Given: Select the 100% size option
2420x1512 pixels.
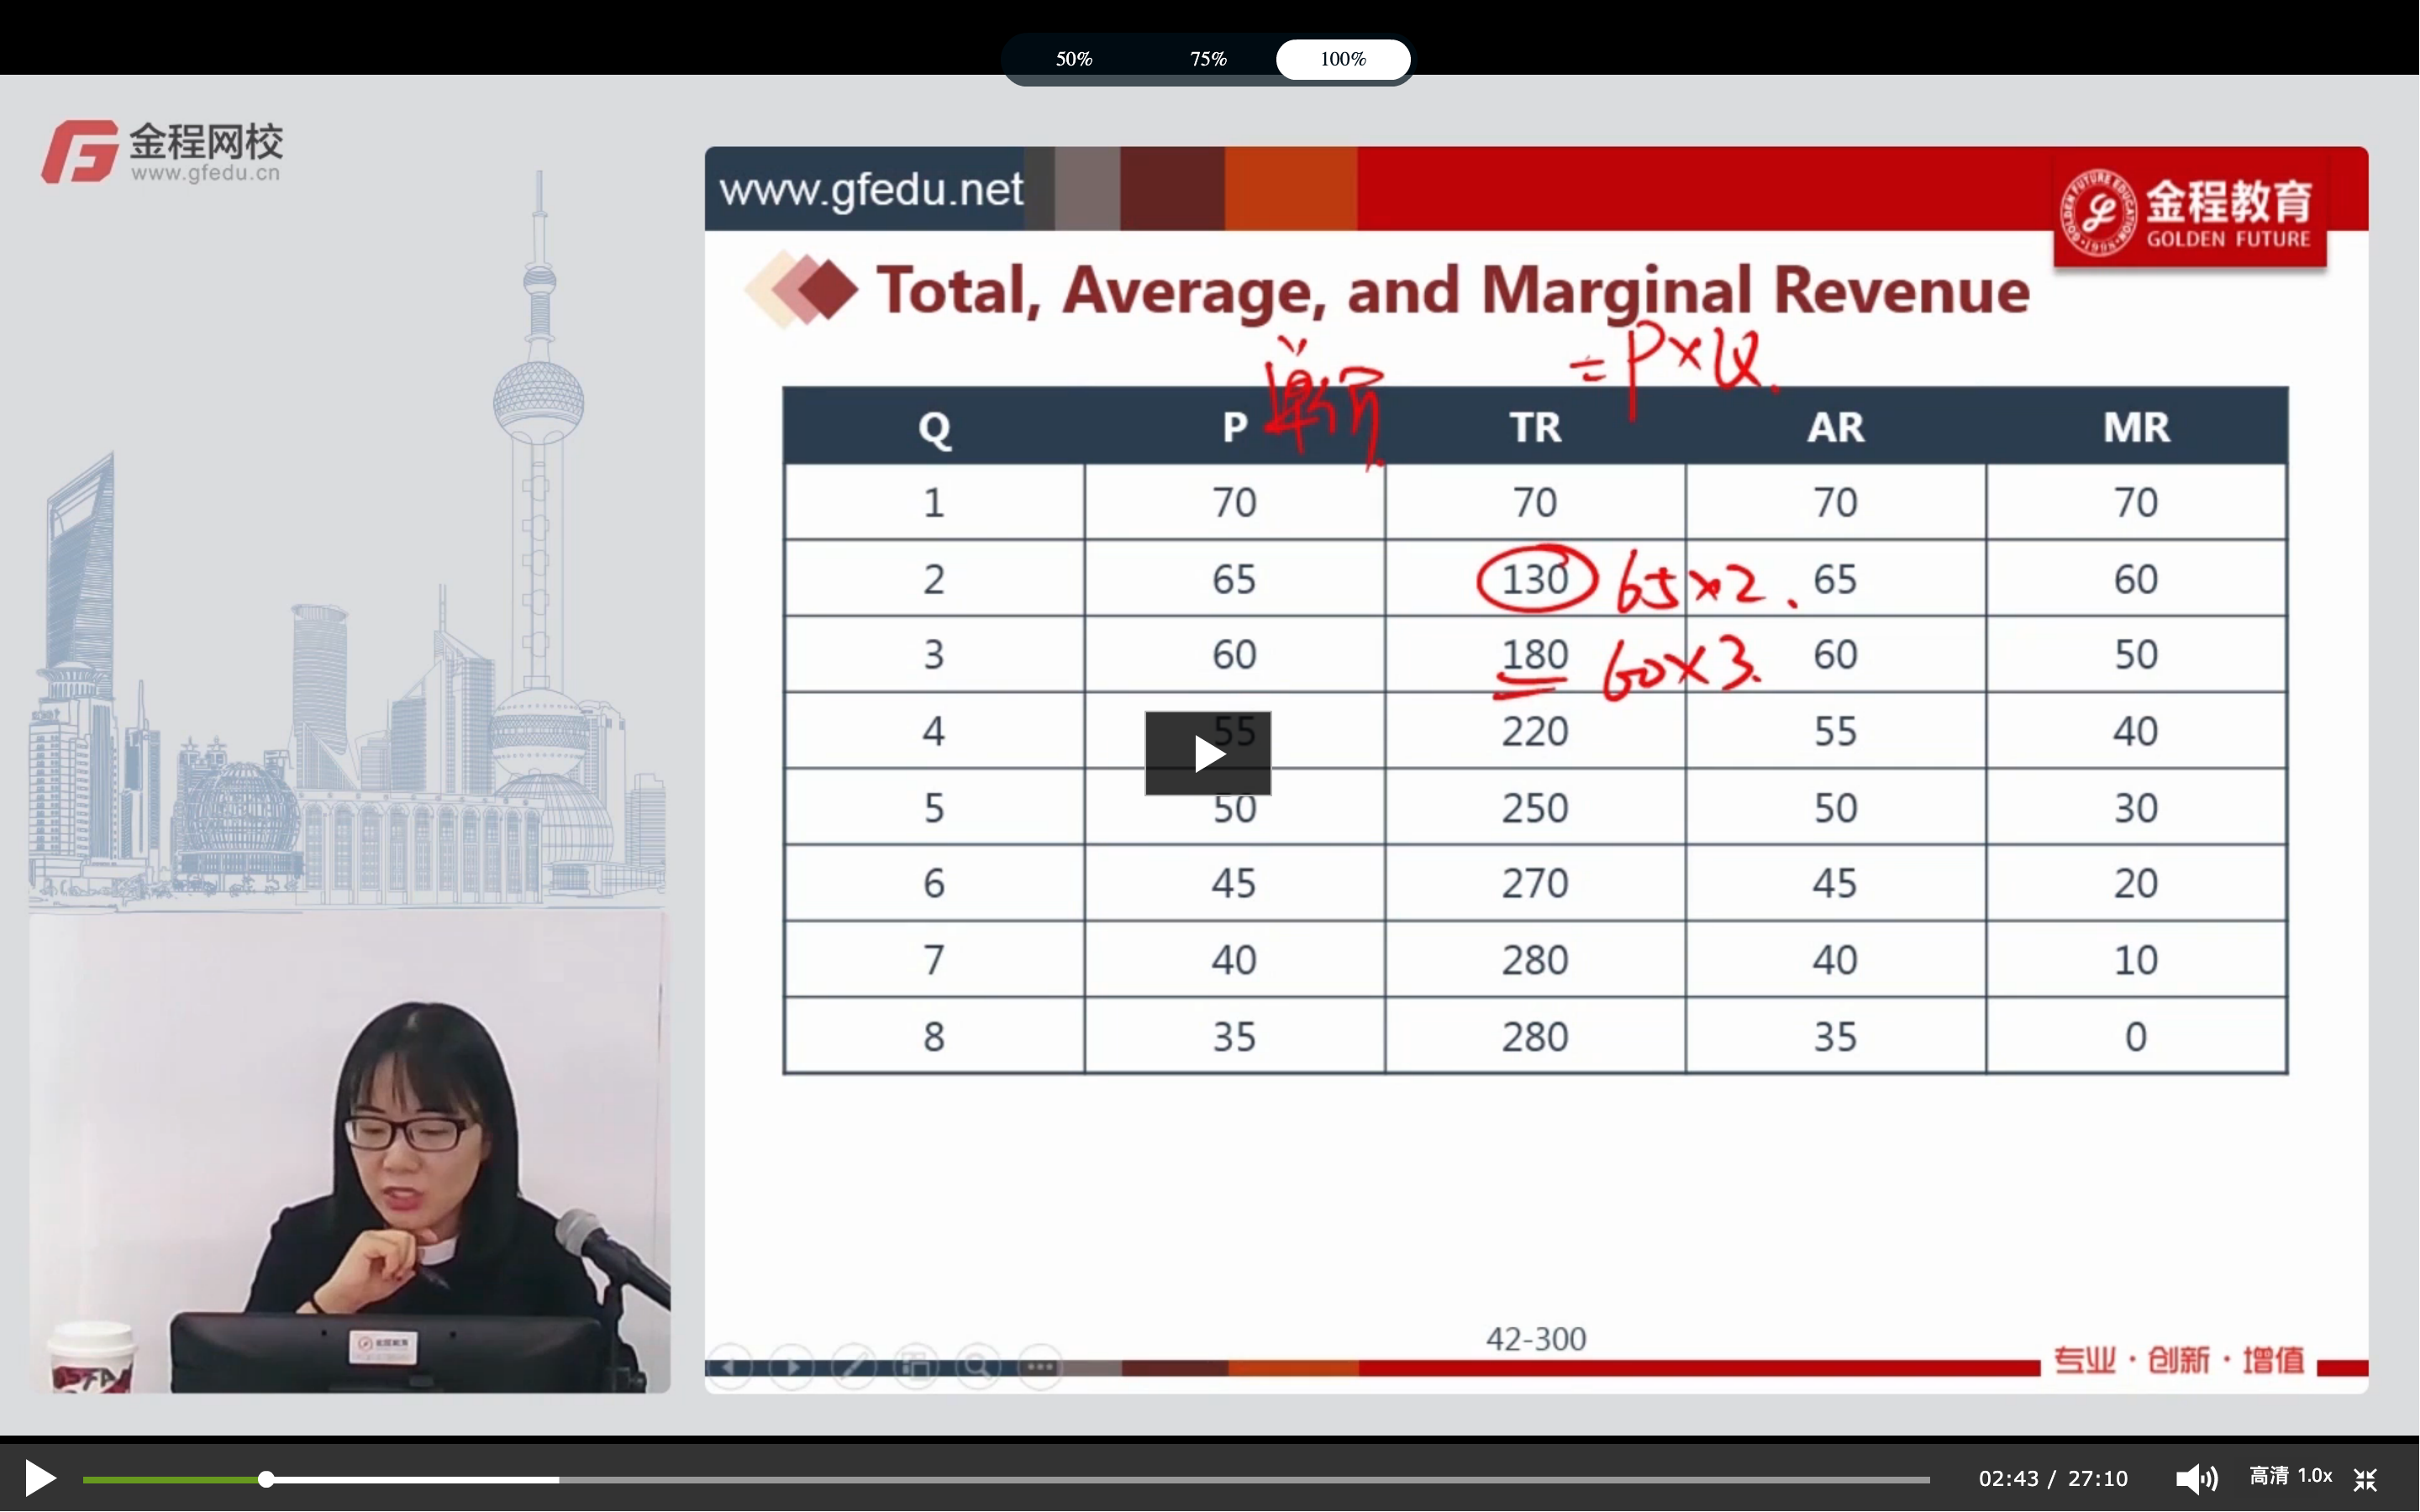Looking at the screenshot, I should point(1342,59).
